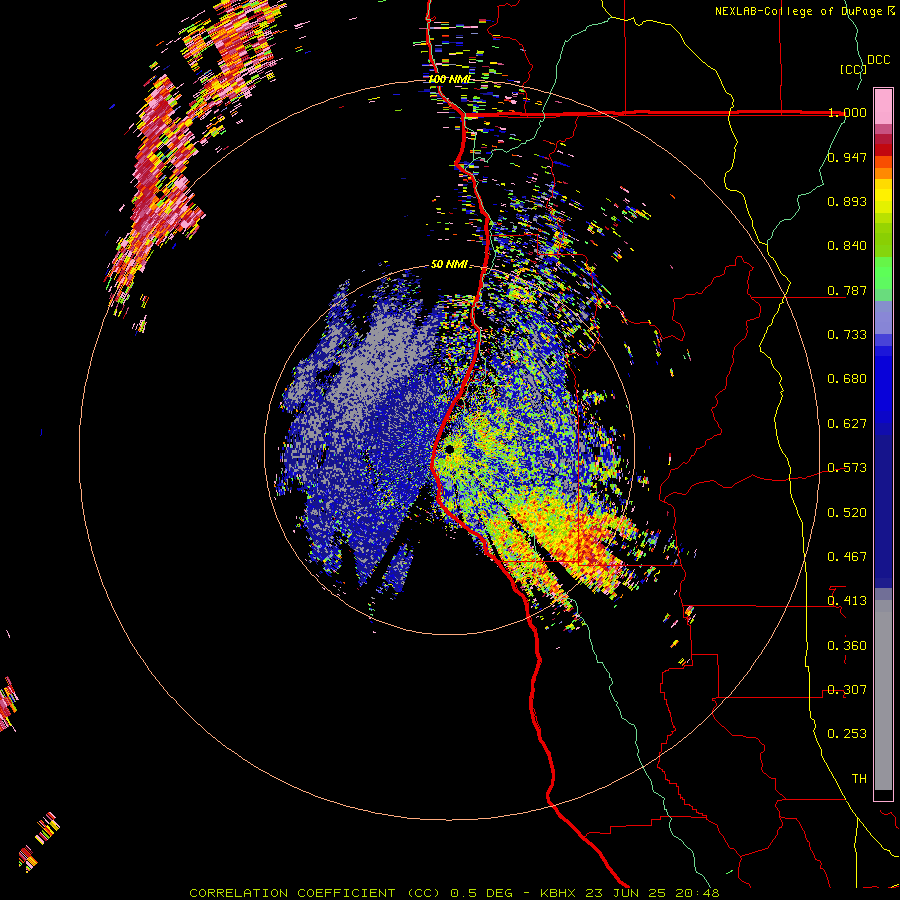Viewport: 900px width, 900px height.
Task: Pick the light pink swatch atop color bar
Action: click(x=883, y=107)
